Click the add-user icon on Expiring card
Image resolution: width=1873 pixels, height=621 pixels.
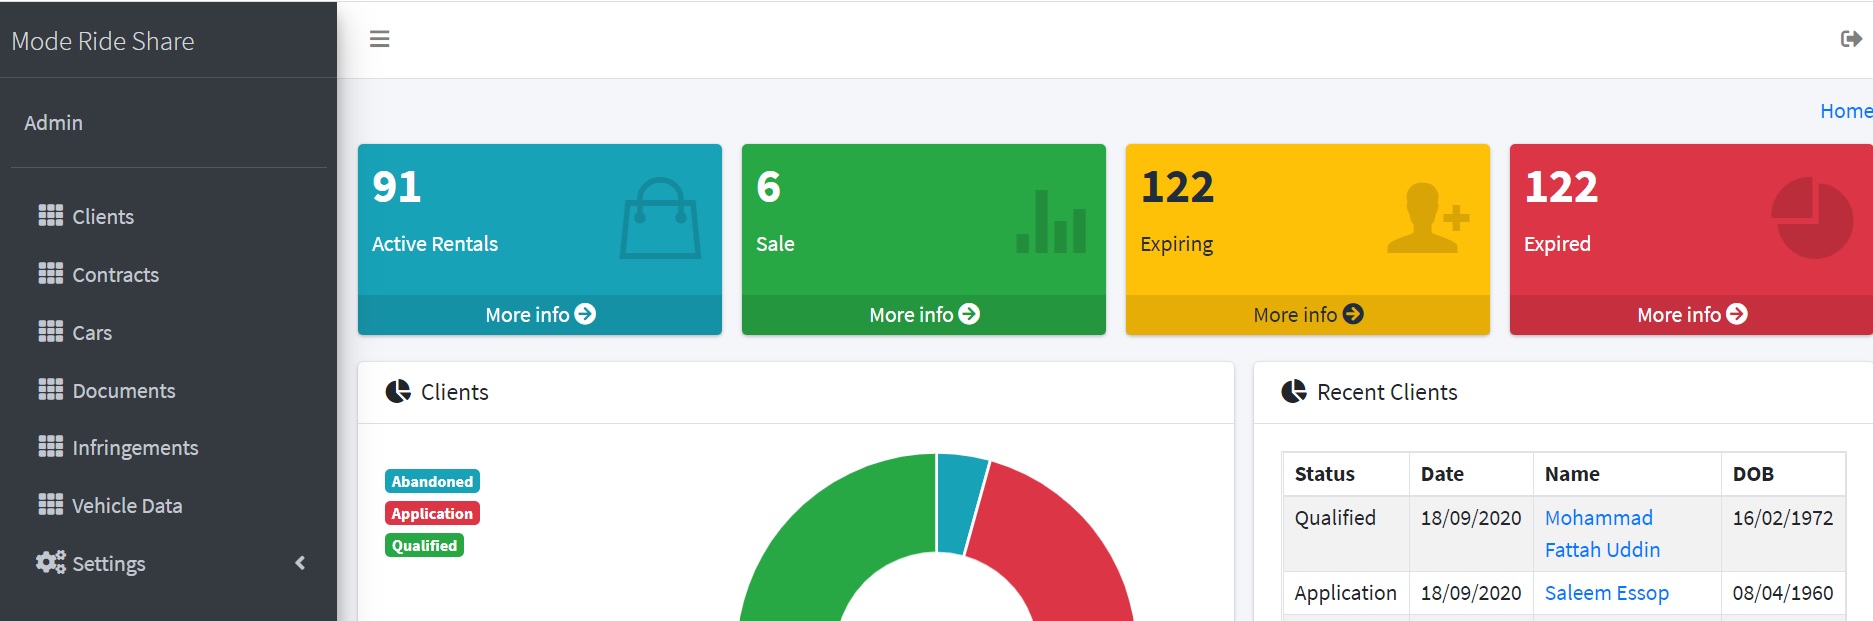pyautogui.click(x=1427, y=218)
